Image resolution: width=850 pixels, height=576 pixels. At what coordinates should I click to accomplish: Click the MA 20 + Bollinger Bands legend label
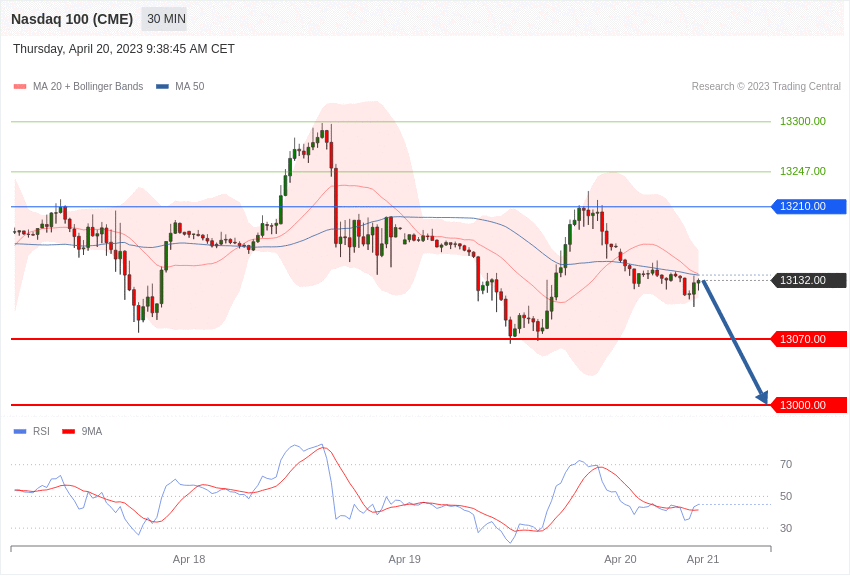pos(88,87)
